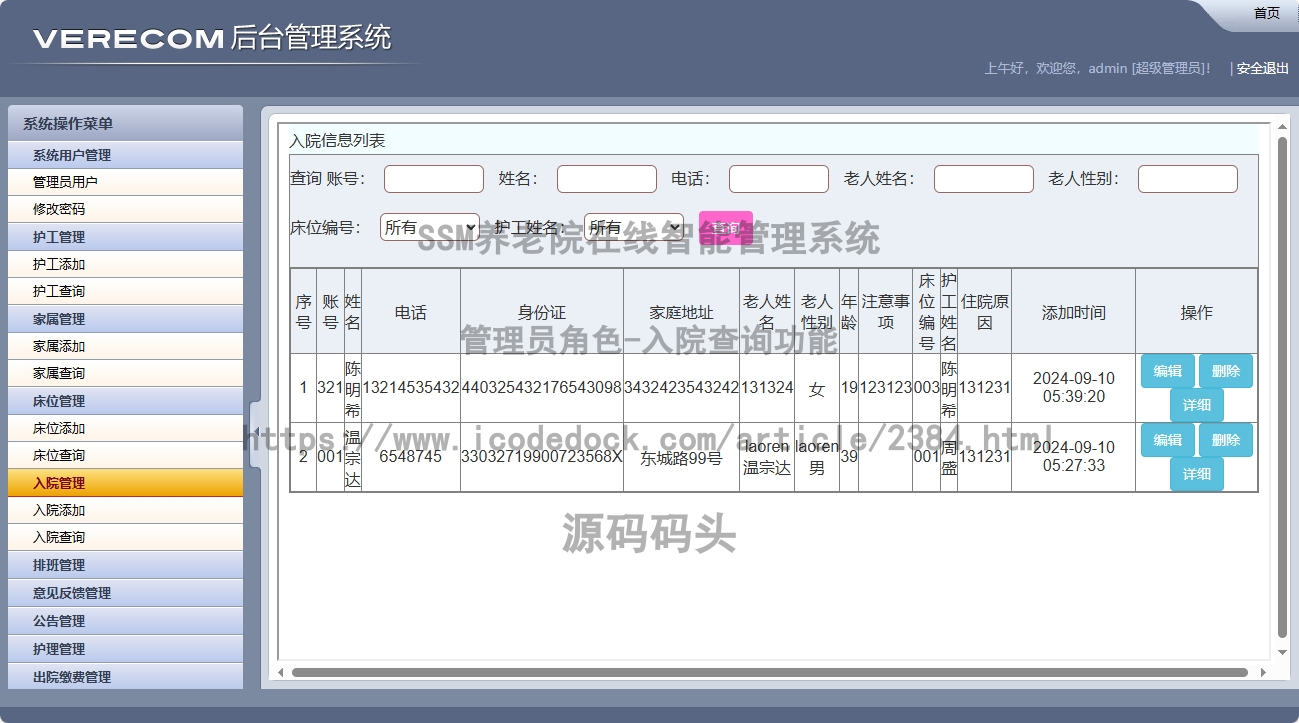Expand 排班管理 menu section
The height and width of the screenshot is (723, 1299).
click(125, 565)
